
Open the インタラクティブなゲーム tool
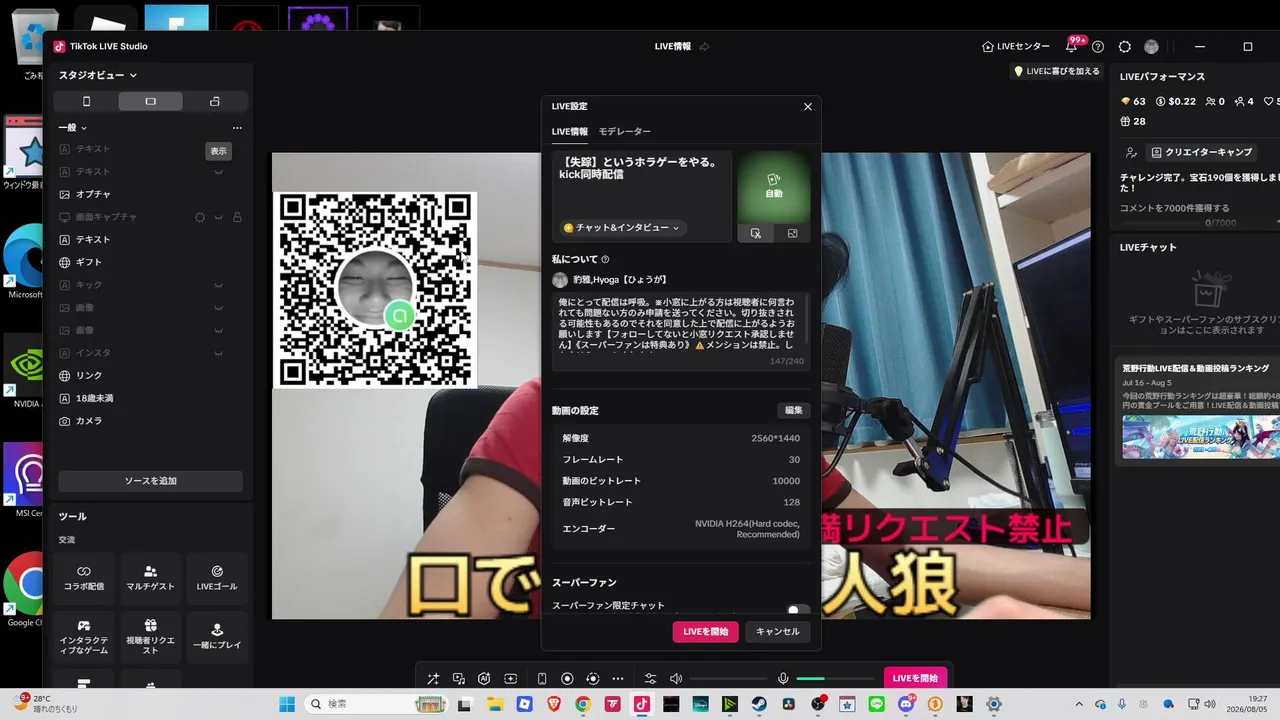(x=84, y=637)
